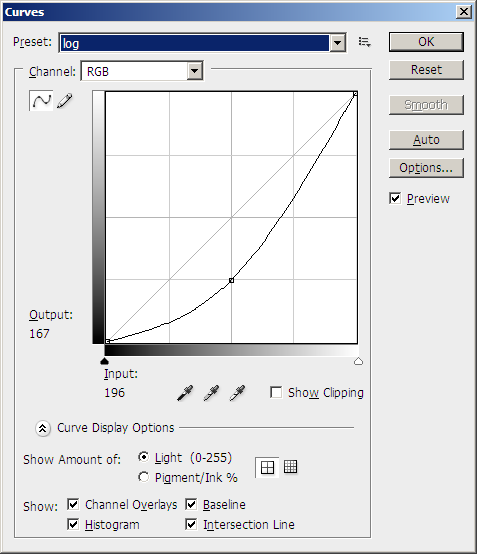Toggle the Preview checkbox
477x554 pixels.
click(x=395, y=198)
